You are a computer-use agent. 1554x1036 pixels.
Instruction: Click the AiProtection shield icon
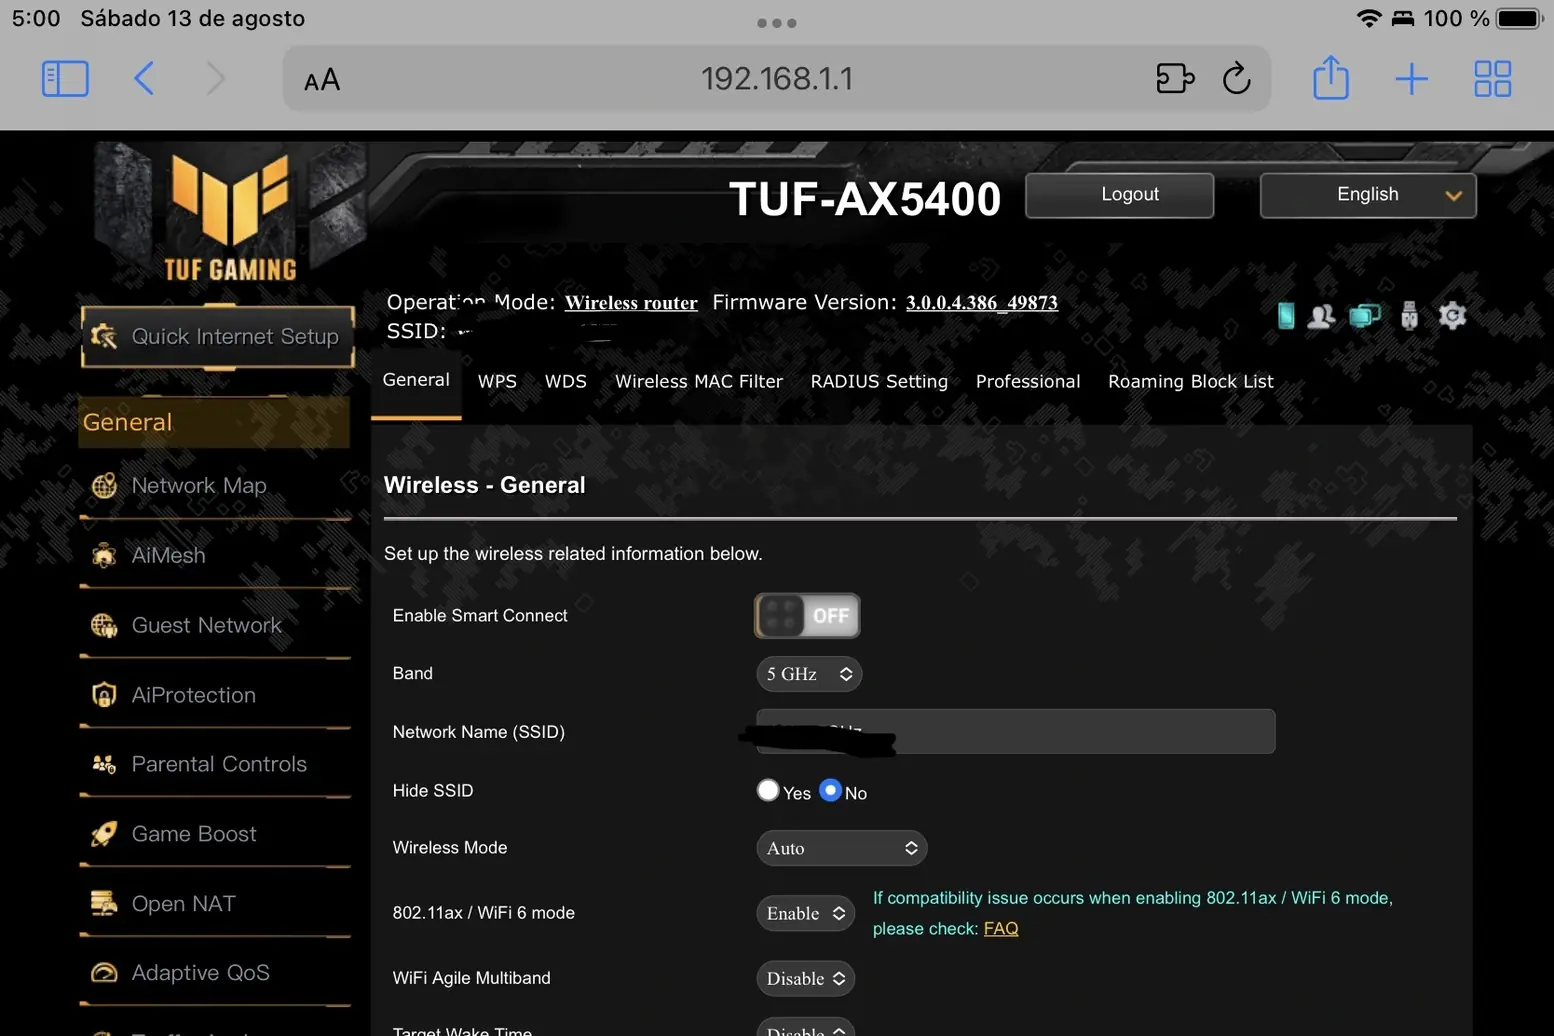tap(104, 695)
